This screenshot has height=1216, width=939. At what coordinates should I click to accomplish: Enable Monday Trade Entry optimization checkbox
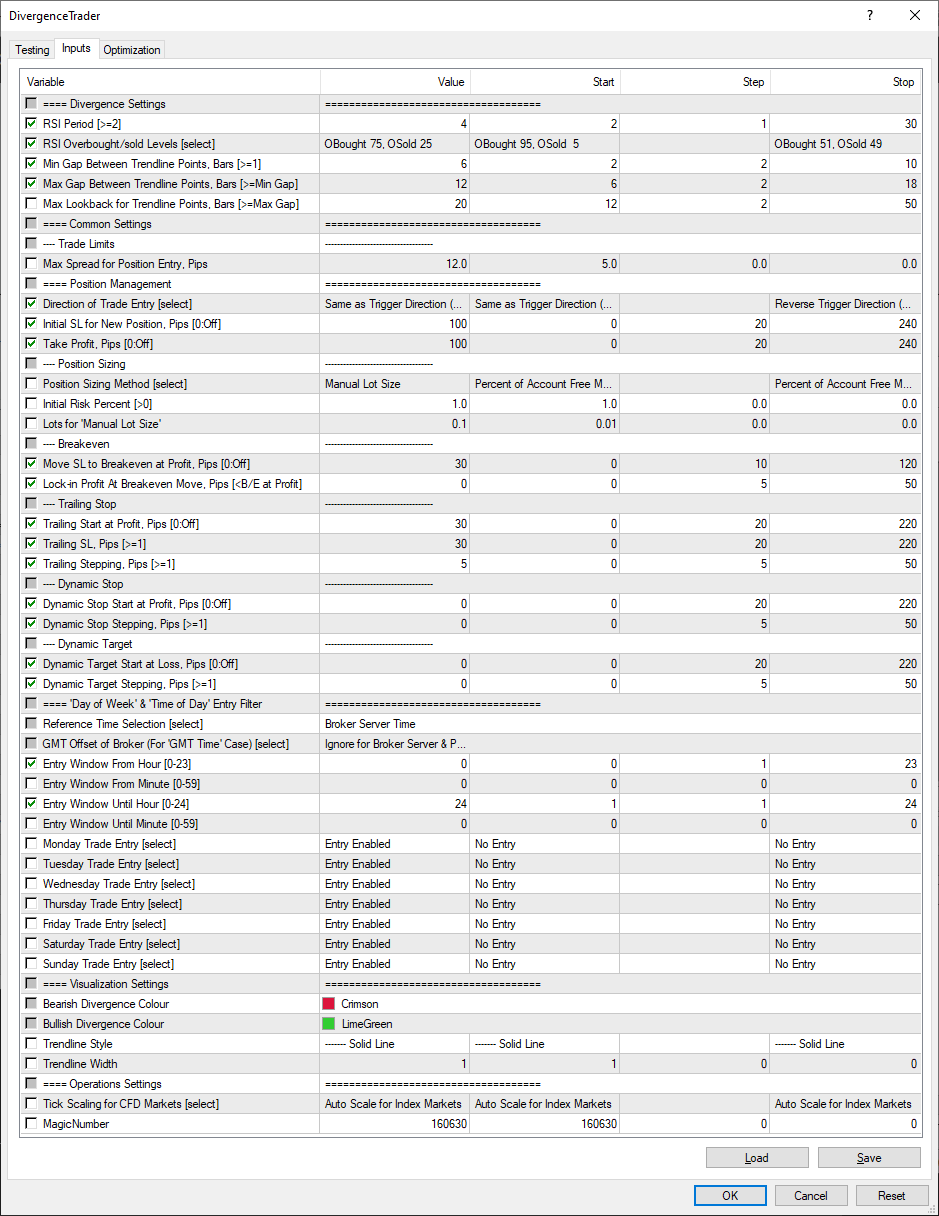click(x=32, y=844)
